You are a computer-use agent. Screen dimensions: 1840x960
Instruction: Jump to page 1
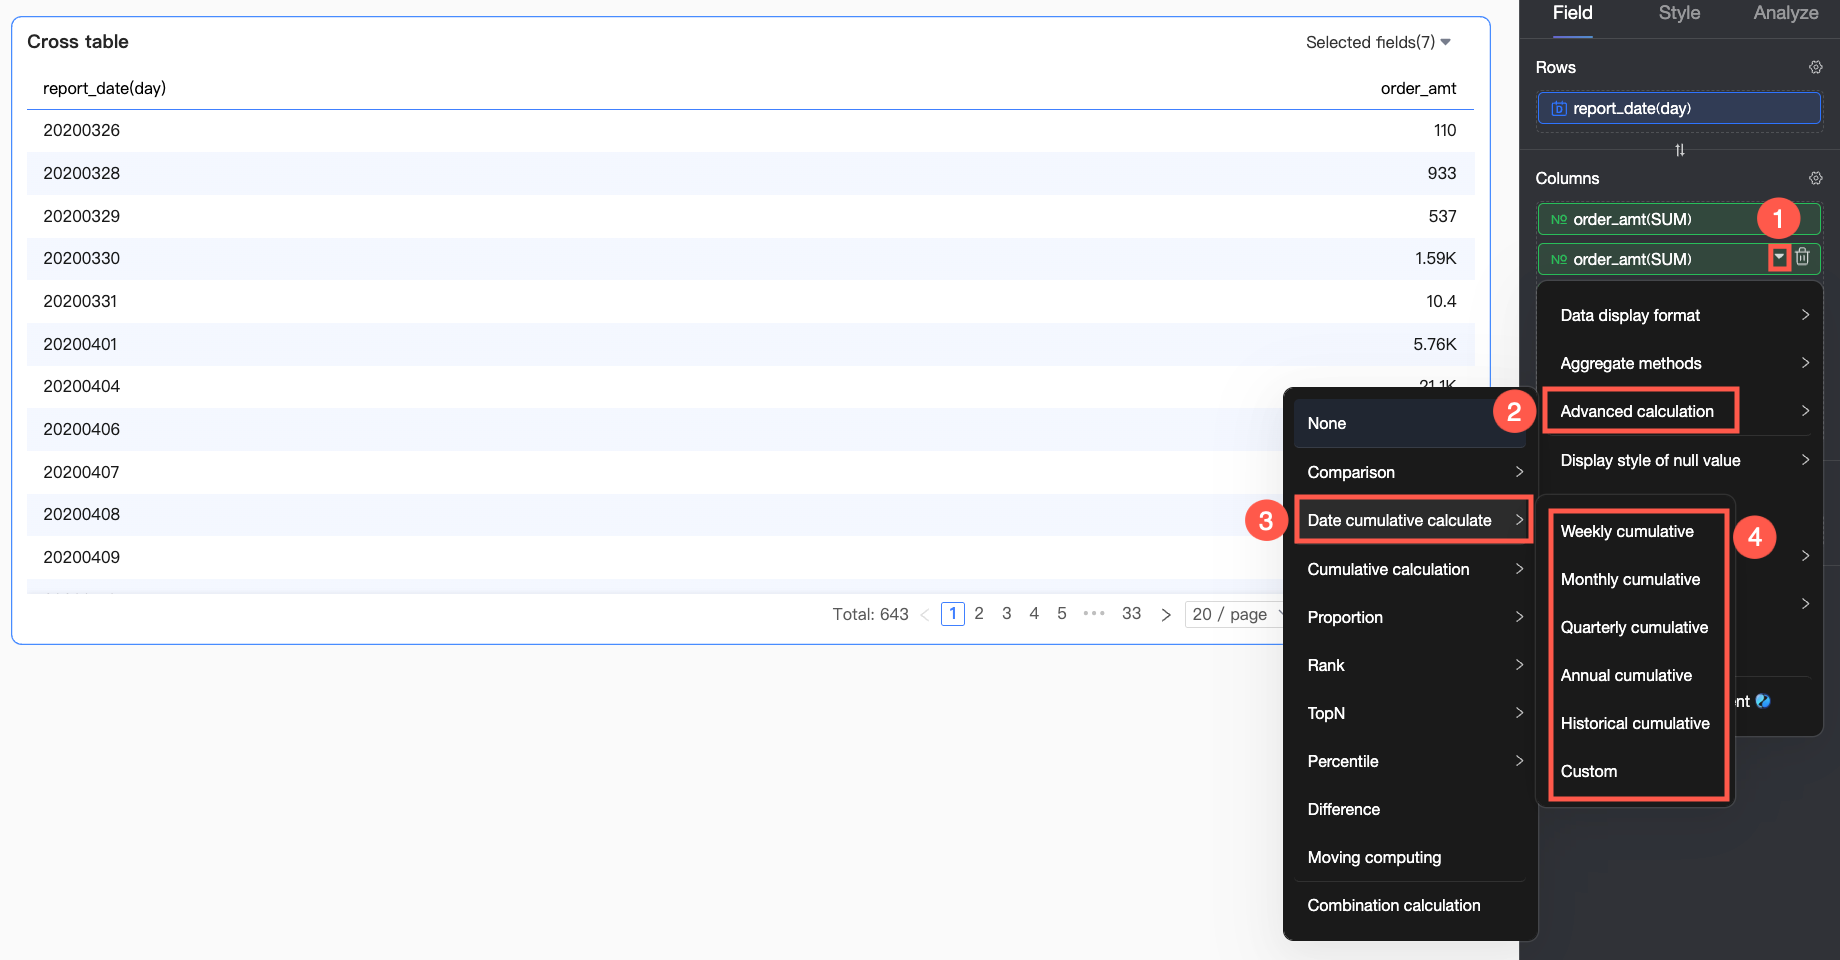point(953,614)
